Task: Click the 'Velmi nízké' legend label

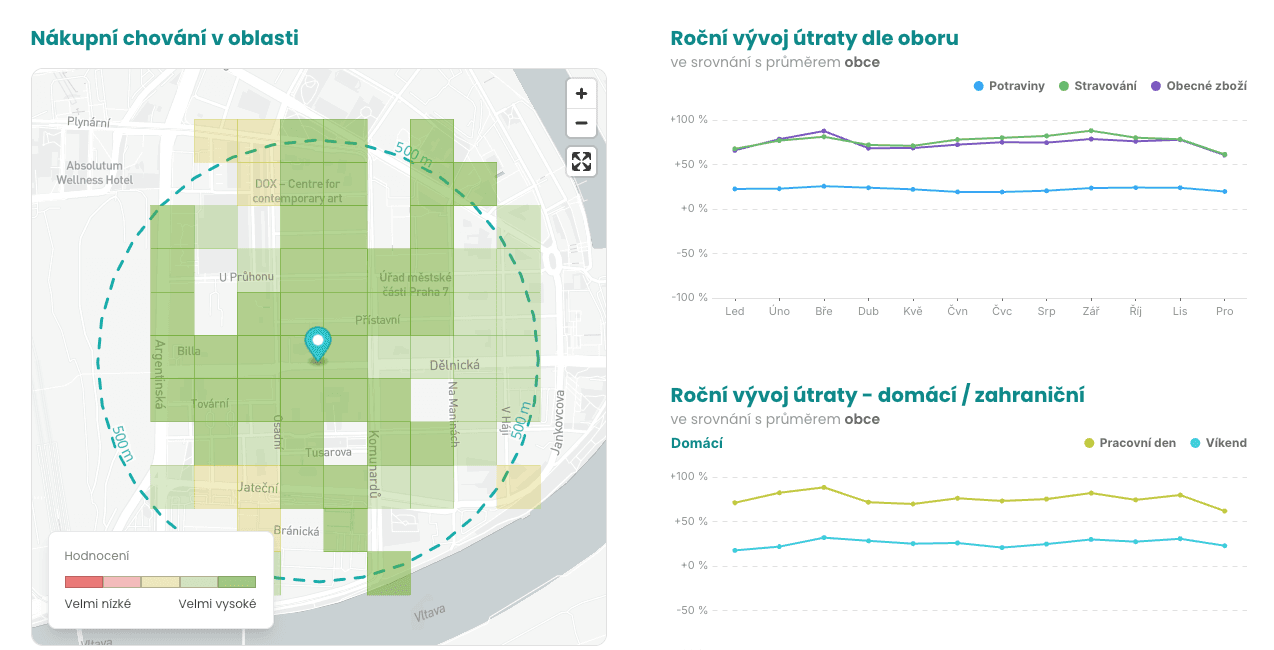Action: coord(98,604)
